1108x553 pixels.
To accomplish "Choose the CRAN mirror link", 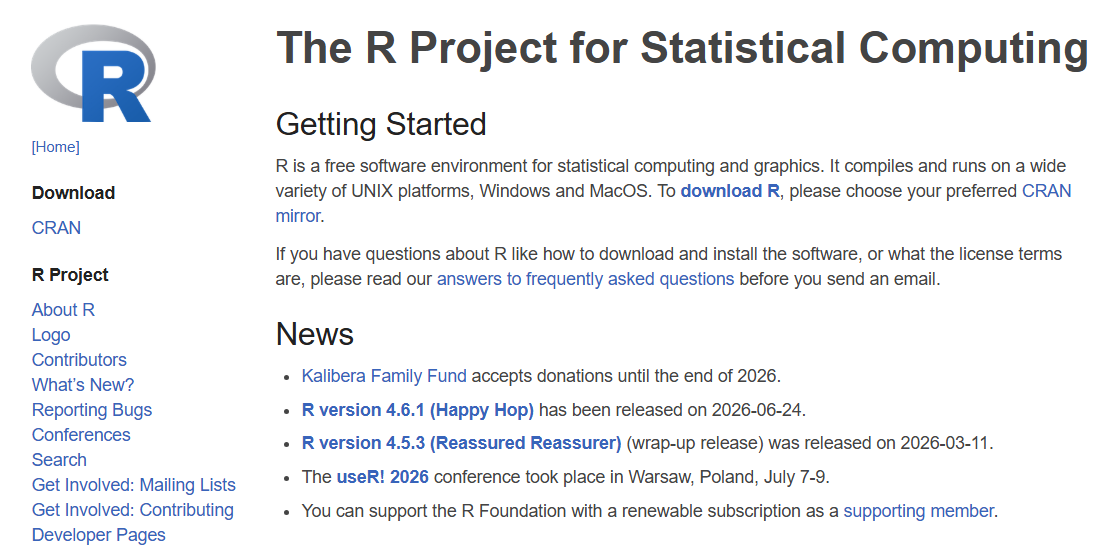I will click(x=1046, y=191).
